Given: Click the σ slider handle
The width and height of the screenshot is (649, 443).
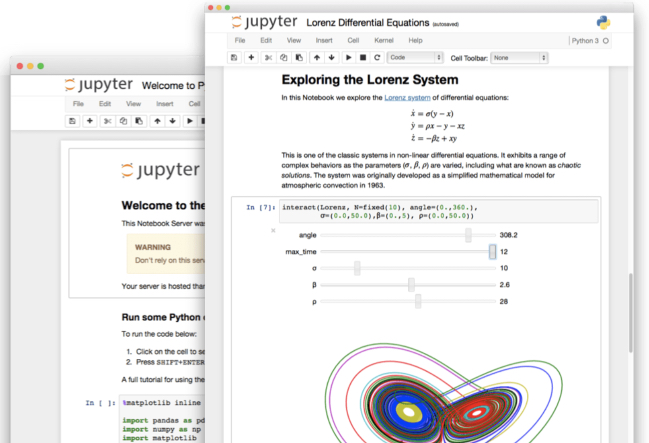Looking at the screenshot, I should 357,268.
